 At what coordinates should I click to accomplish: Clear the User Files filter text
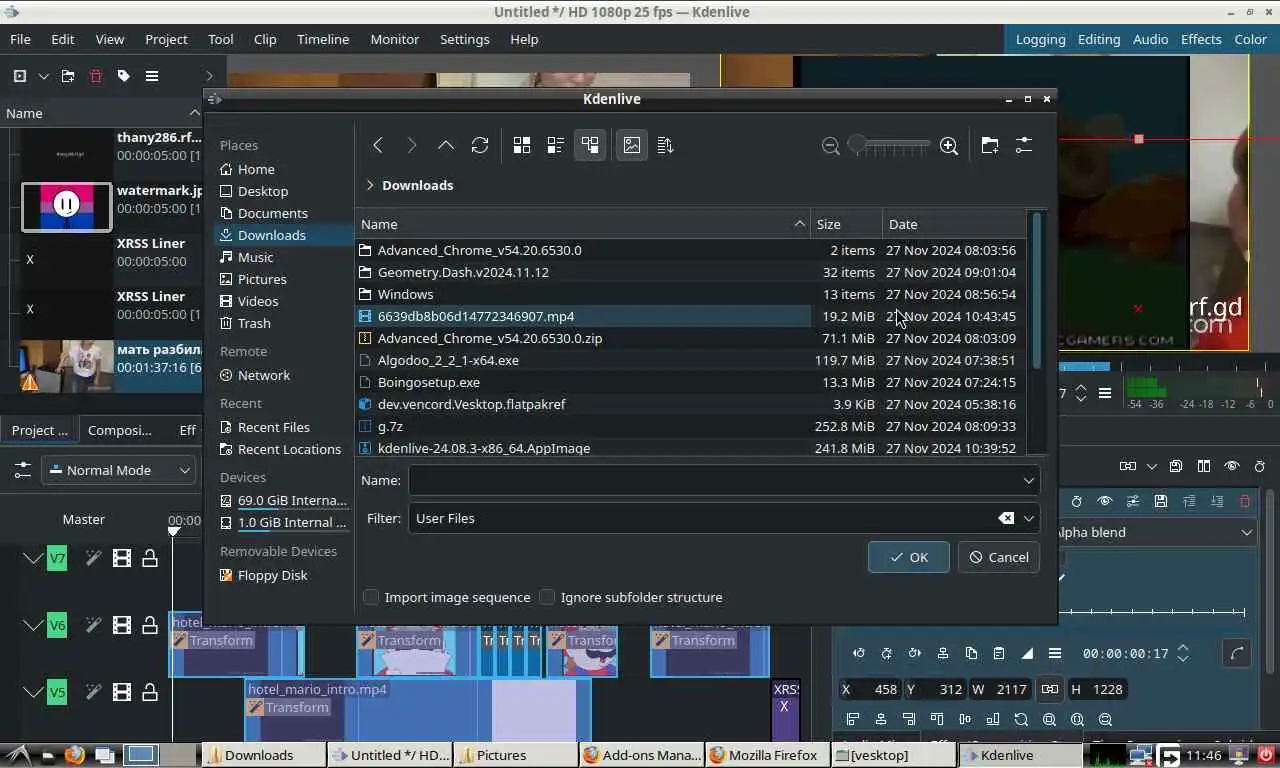click(1006, 518)
